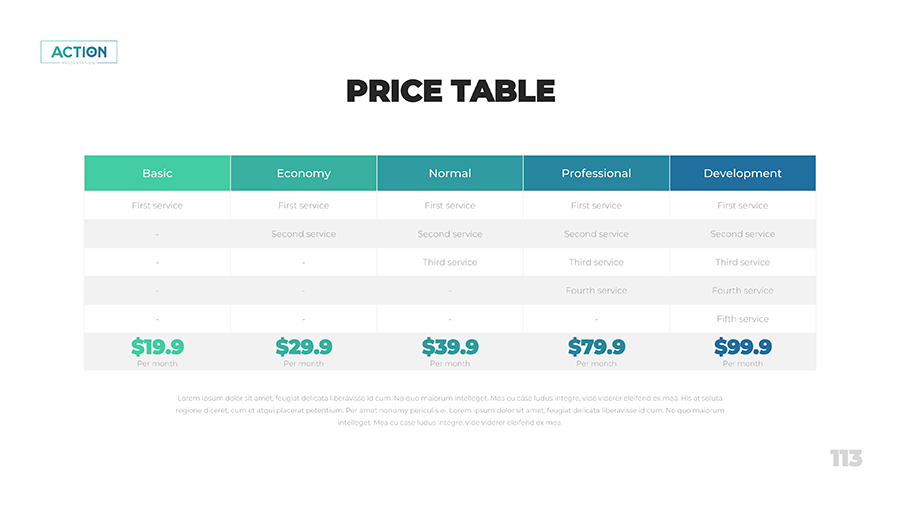Click the Lorem ipsum description paragraph
Viewport: 900px width, 506px height.
click(450, 410)
